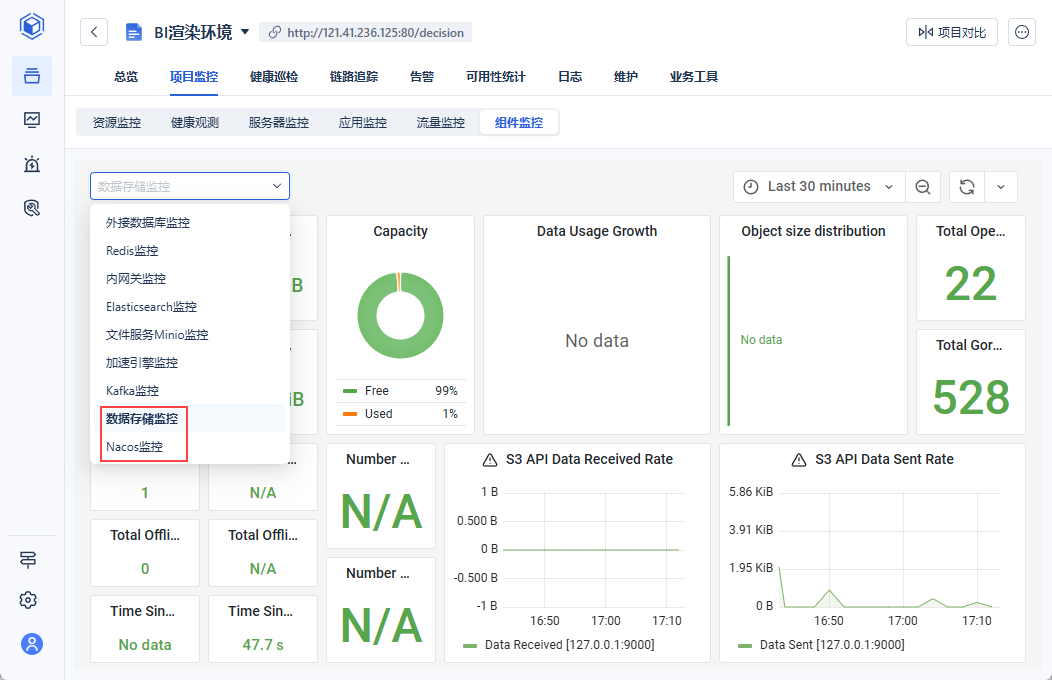Viewport: 1052px width, 680px height.
Task: Expand the BI渲染环境 project dropdown arrow
Action: tap(245, 32)
